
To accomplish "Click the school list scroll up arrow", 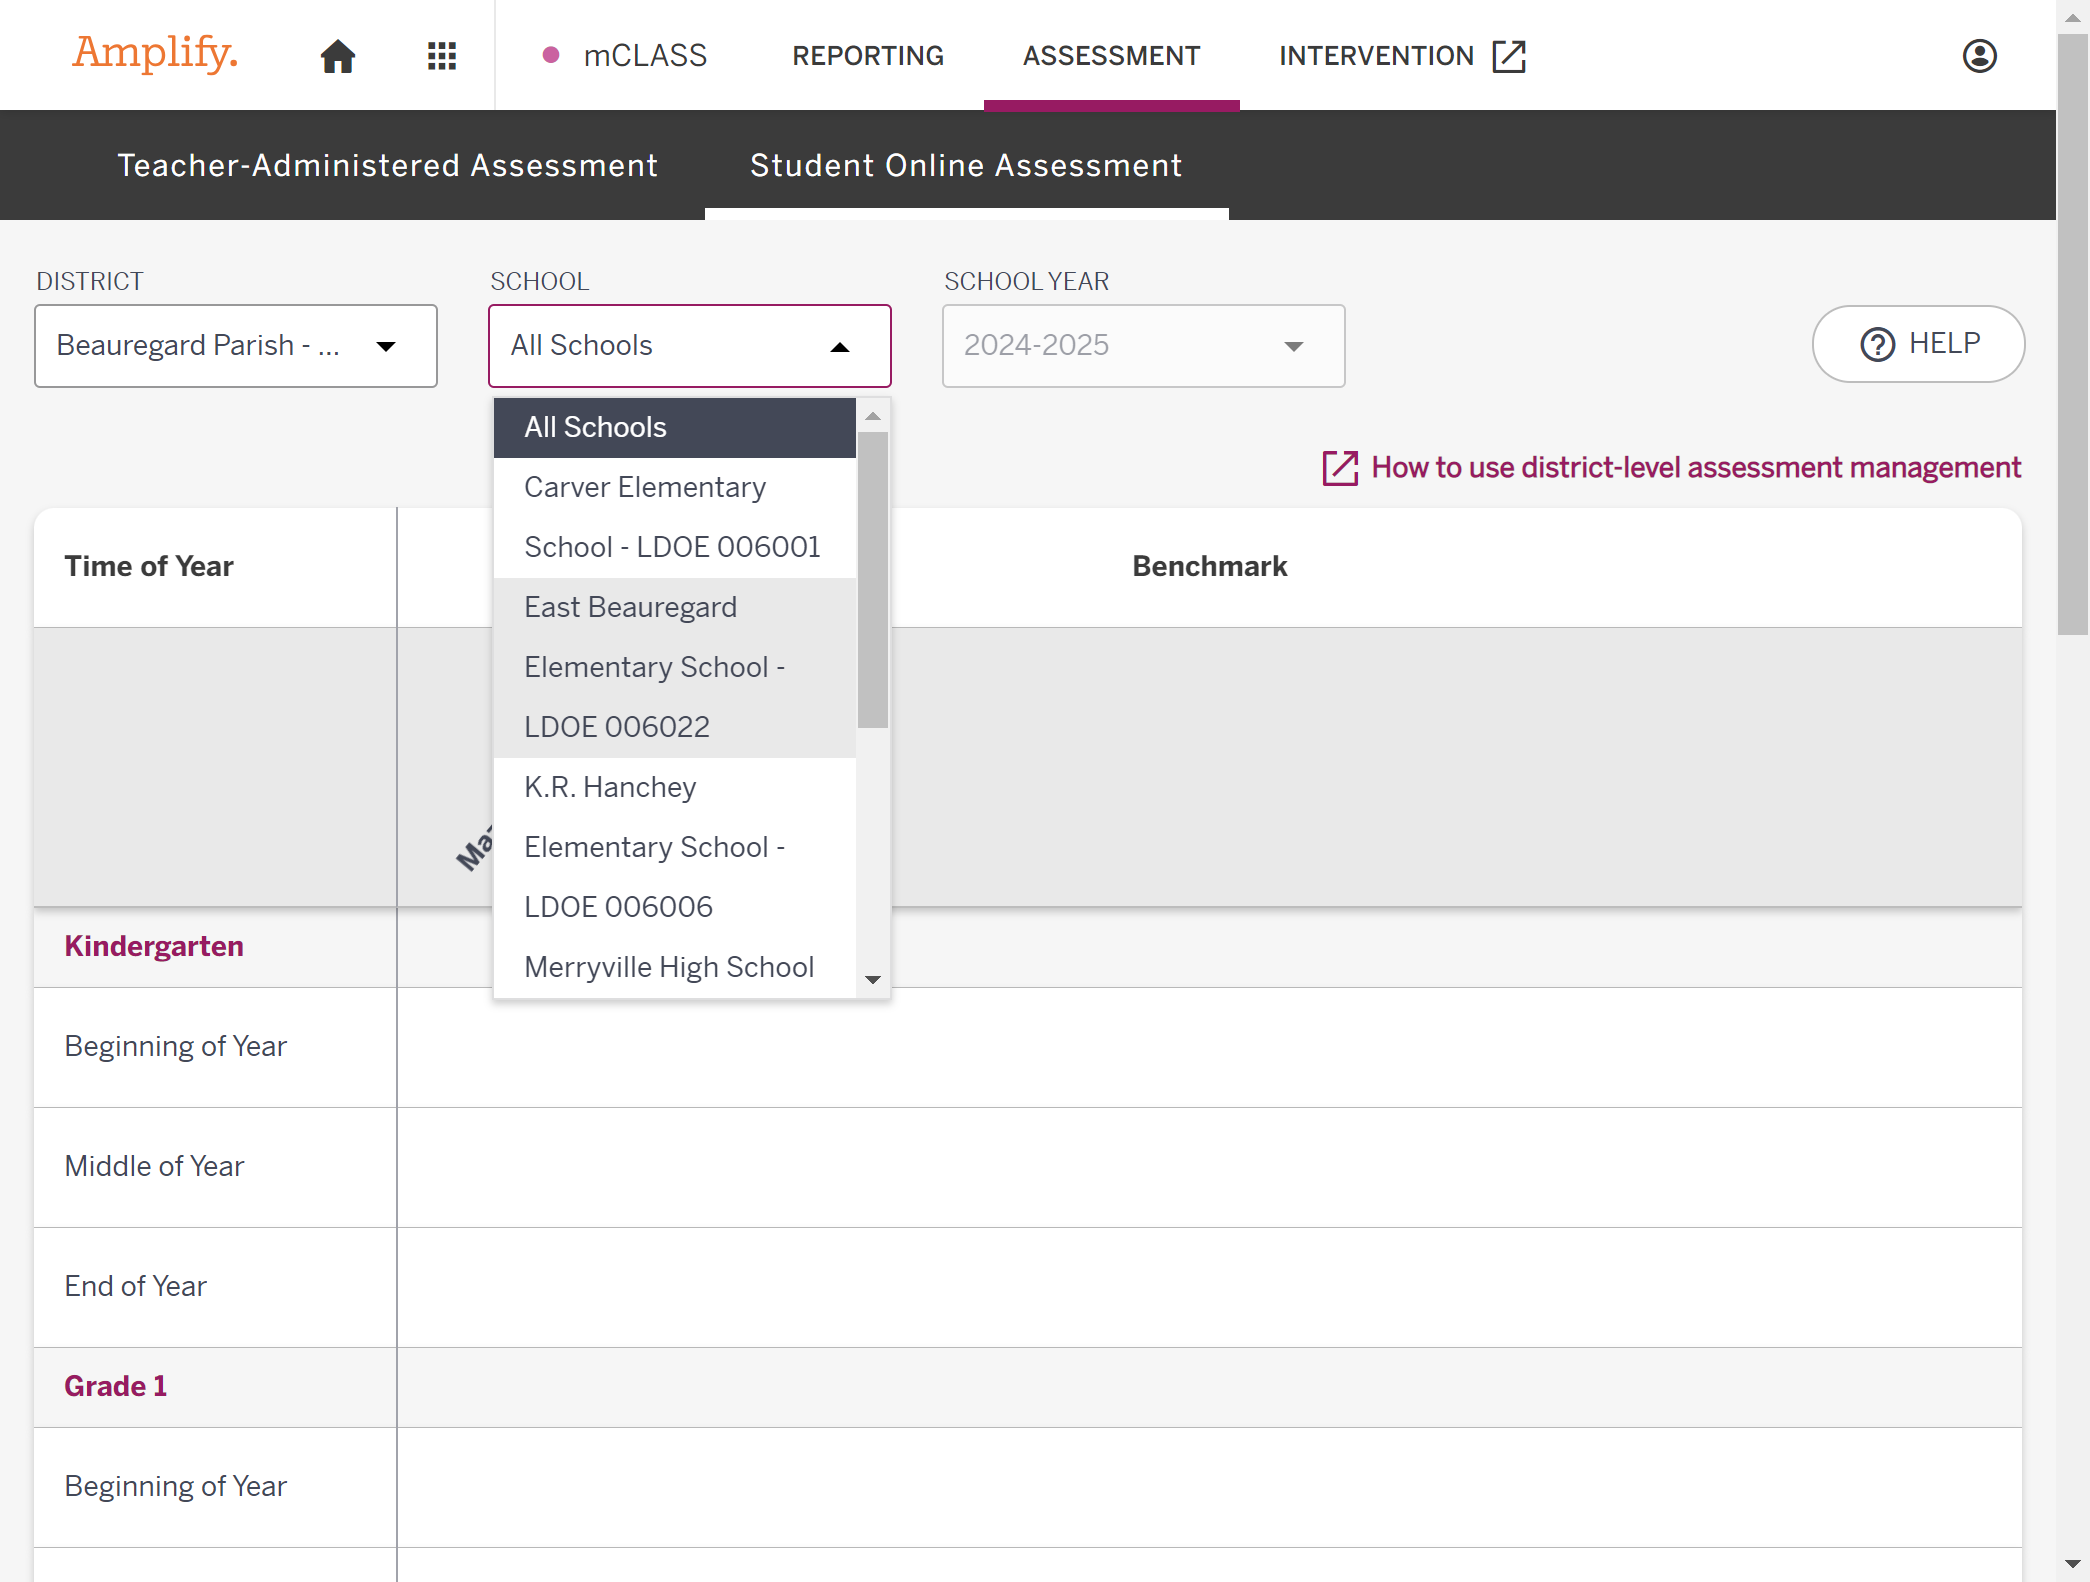I will [873, 416].
